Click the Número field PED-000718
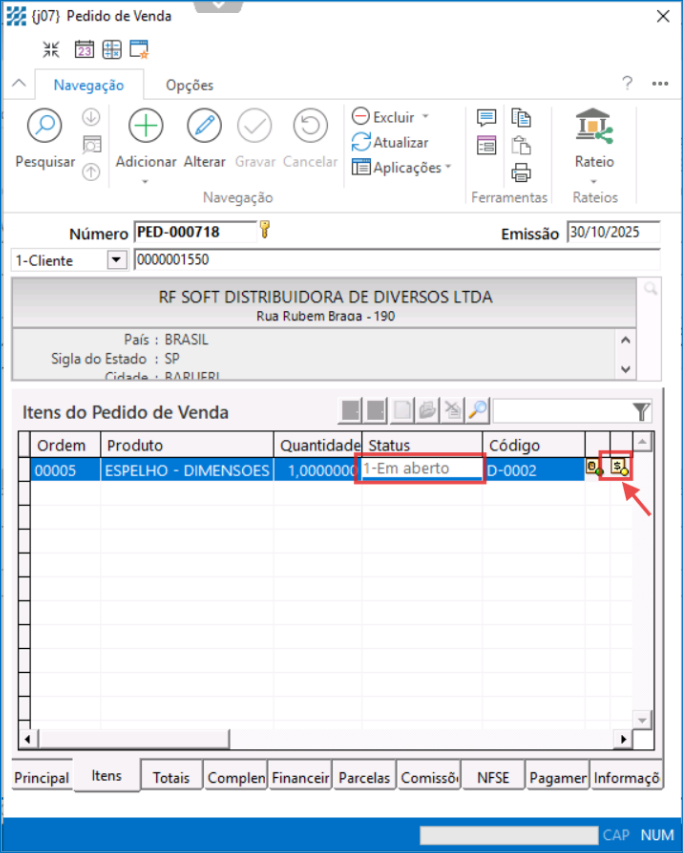Image resolution: width=684 pixels, height=853 pixels. click(193, 232)
